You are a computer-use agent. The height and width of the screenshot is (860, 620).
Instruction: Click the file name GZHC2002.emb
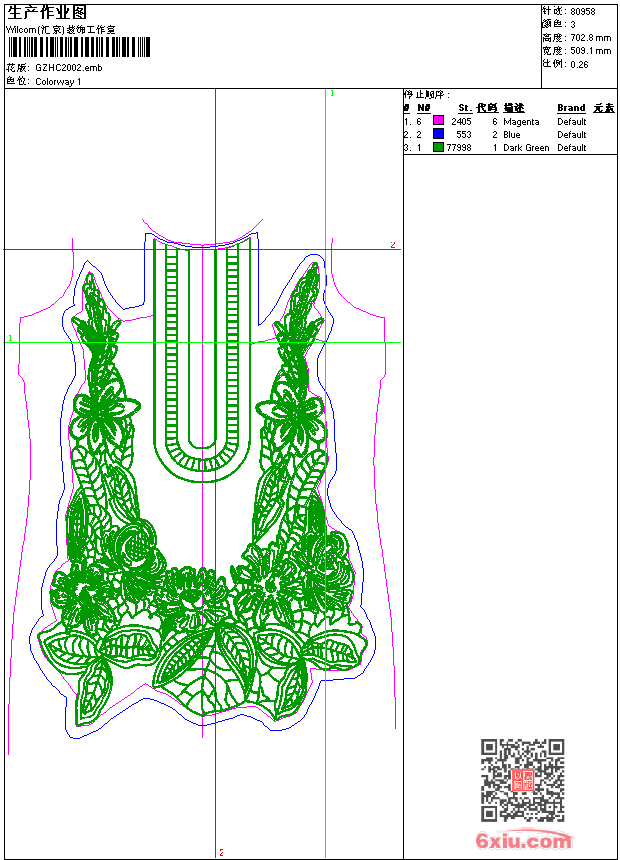69,68
